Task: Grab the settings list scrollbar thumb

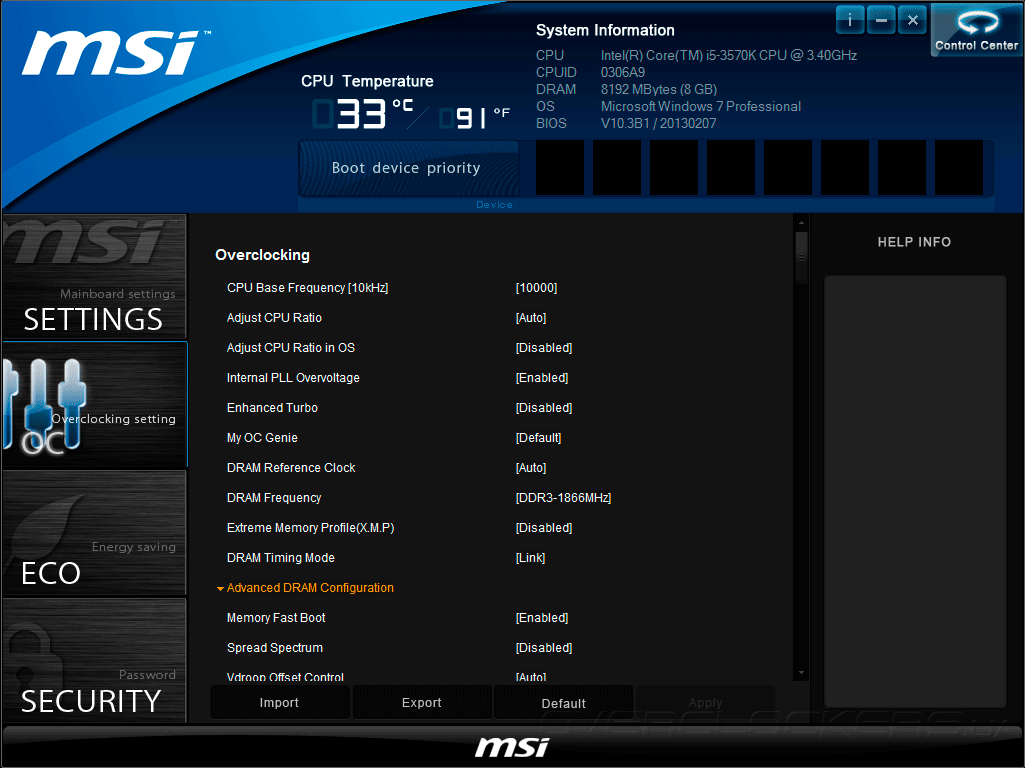Action: 801,258
